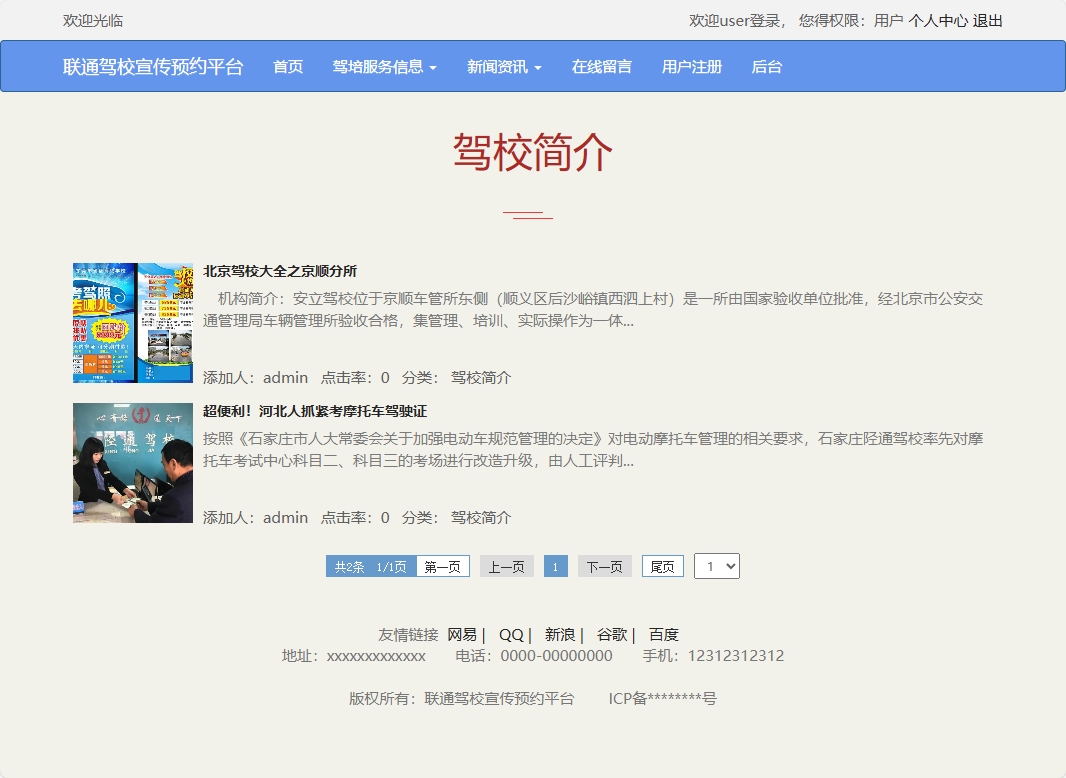The height and width of the screenshot is (778, 1066).
Task: Open the 驾培服务信息 dropdown menu
Action: click(x=384, y=66)
